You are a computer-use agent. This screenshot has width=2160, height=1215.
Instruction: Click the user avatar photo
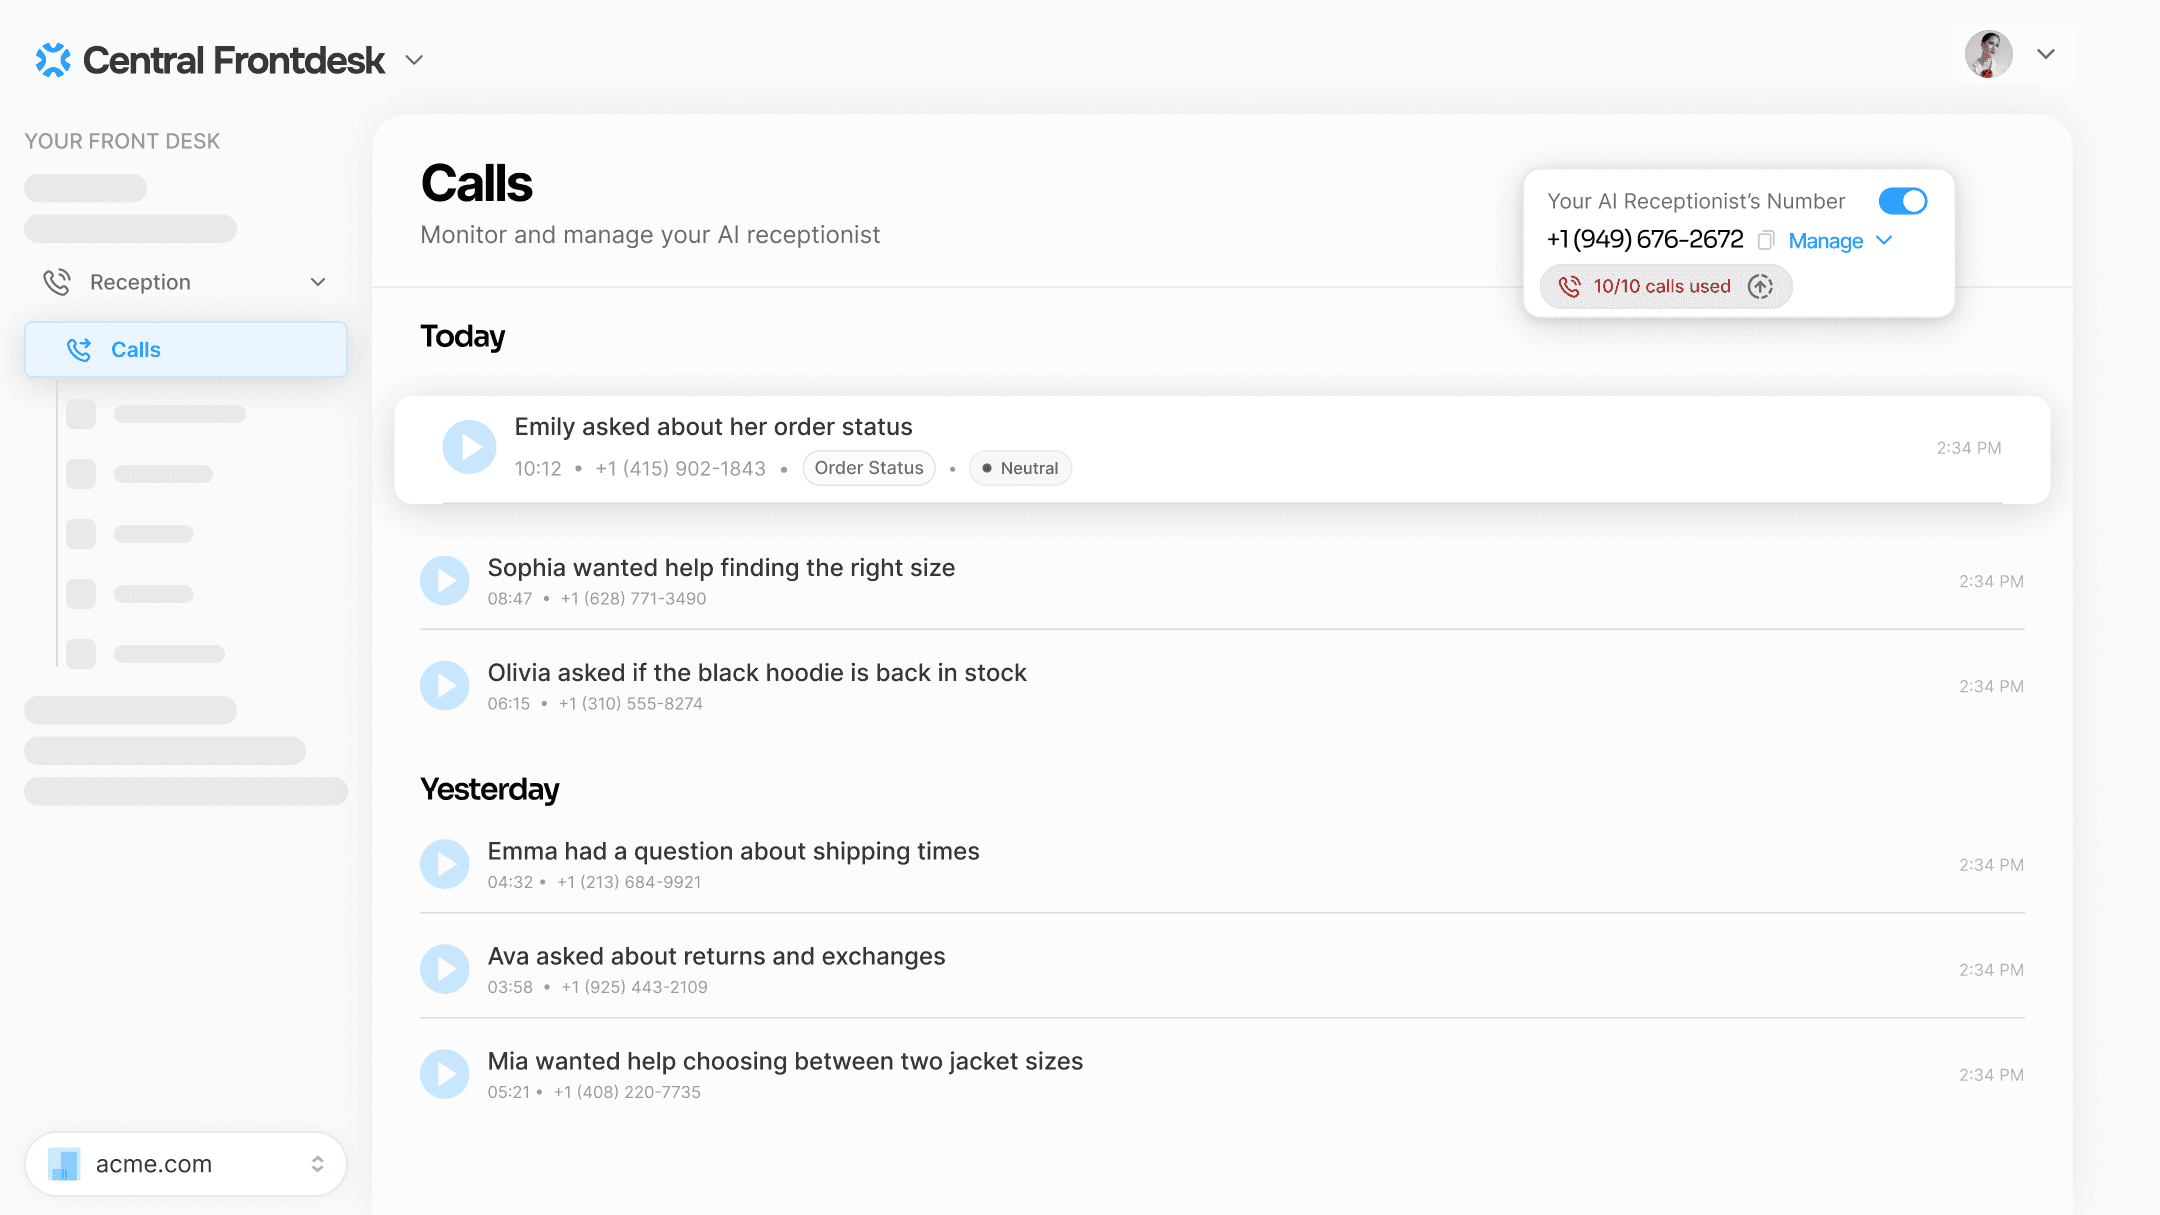tap(1988, 54)
